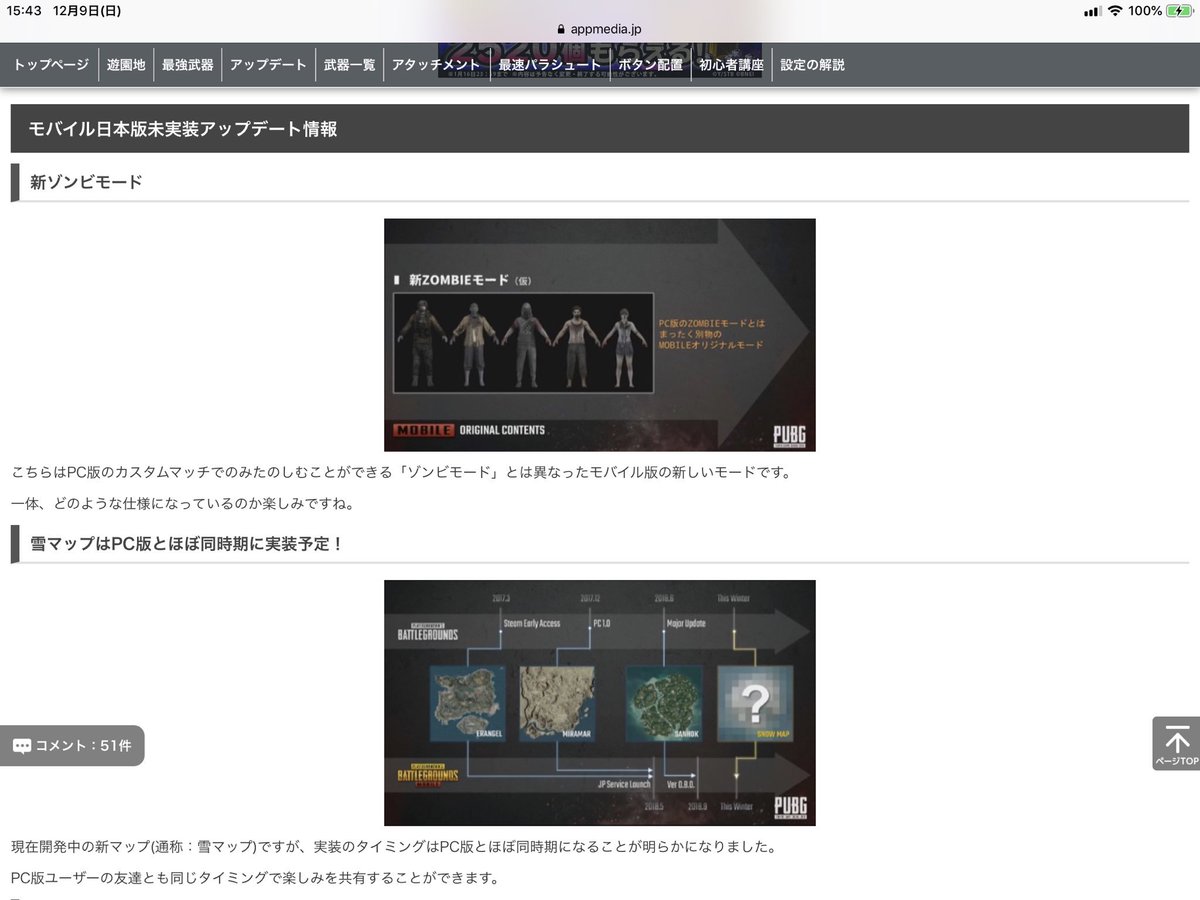Tap the 雪マップはPC版とほぼ同時期に実装予定！ heading
Screen dimensions: 1200x900
click(x=187, y=544)
